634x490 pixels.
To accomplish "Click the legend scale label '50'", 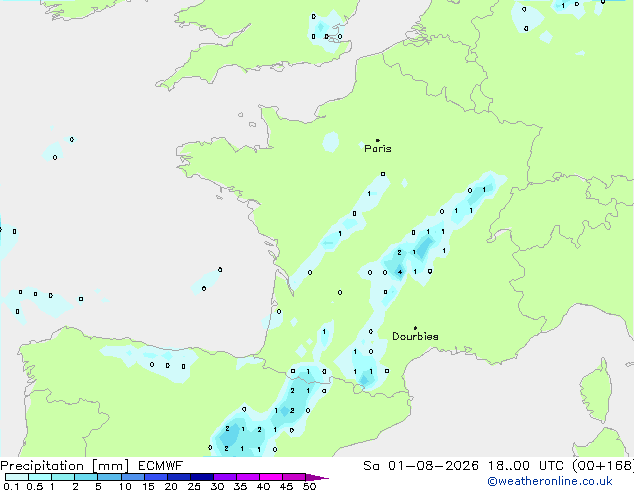I will pyautogui.click(x=309, y=486).
